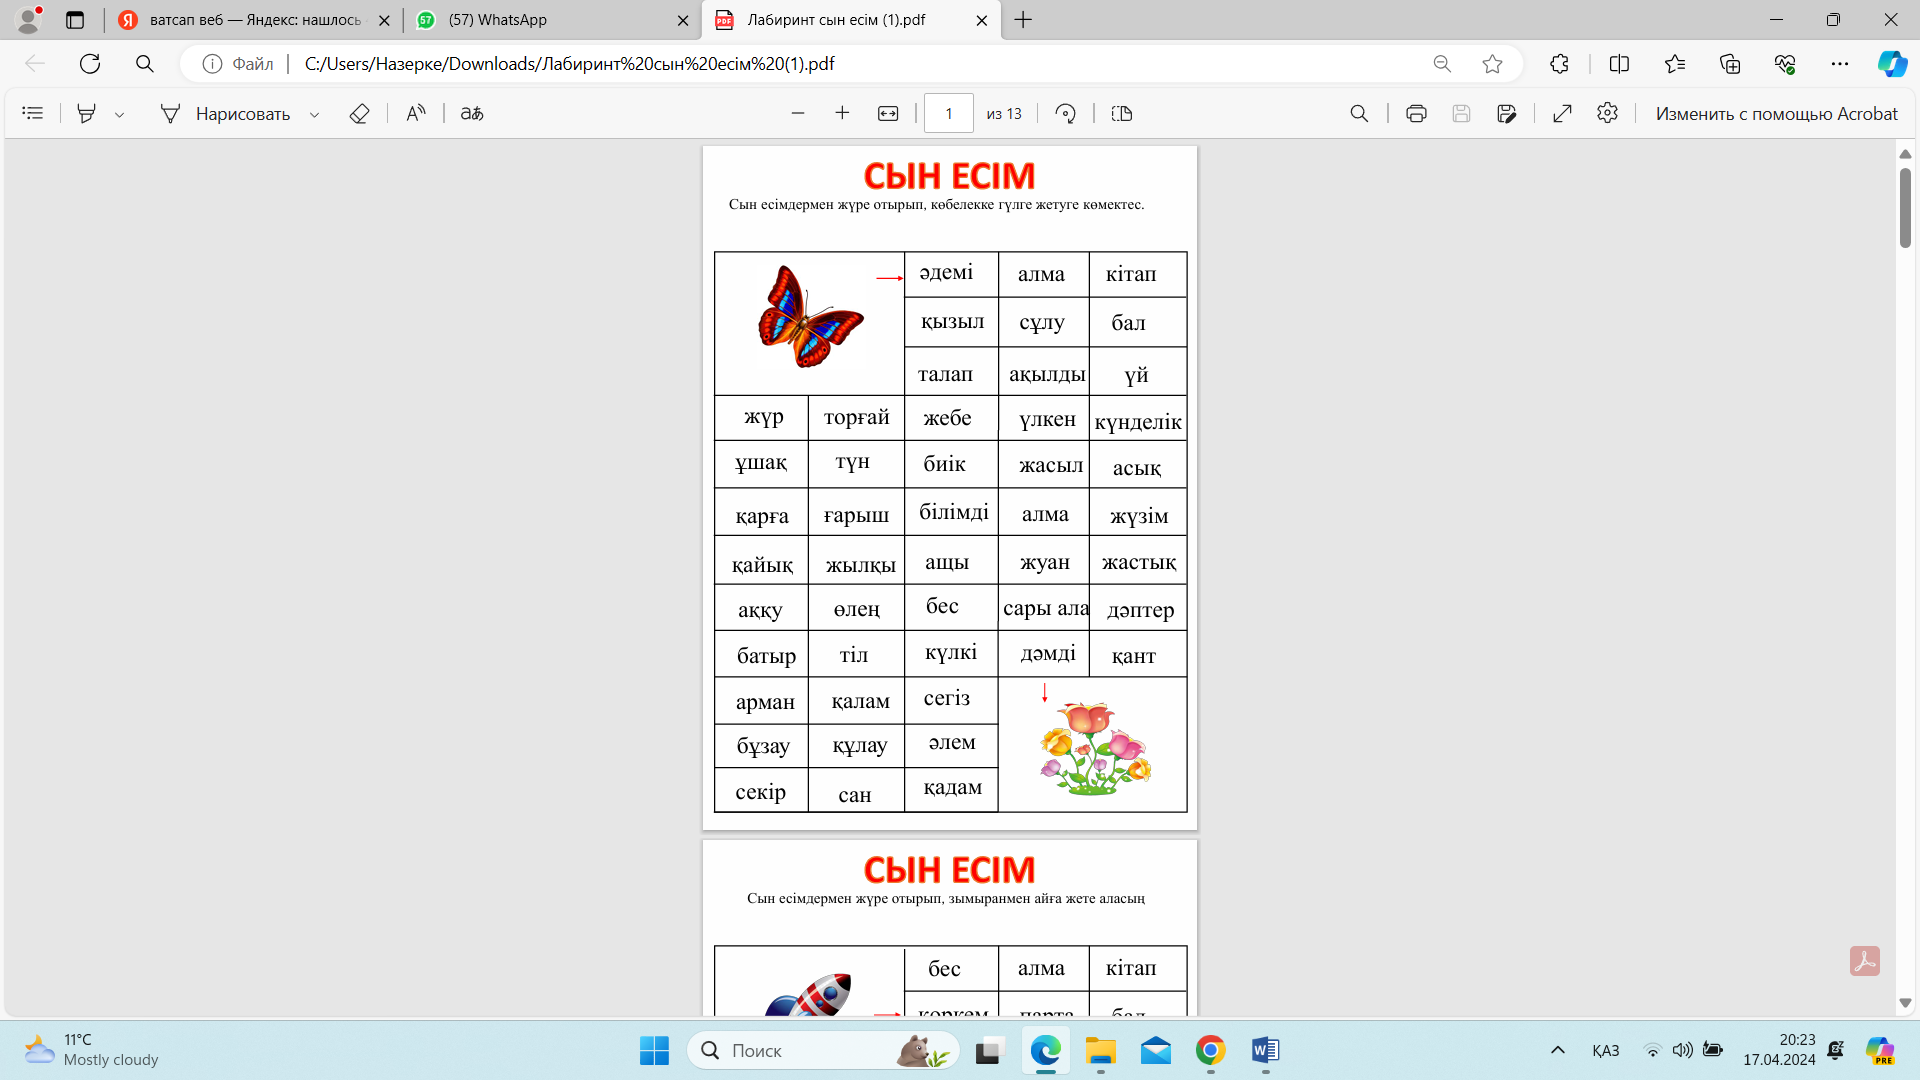Select the highlight tool
Image resolution: width=1920 pixels, height=1080 pixels.
click(87, 114)
